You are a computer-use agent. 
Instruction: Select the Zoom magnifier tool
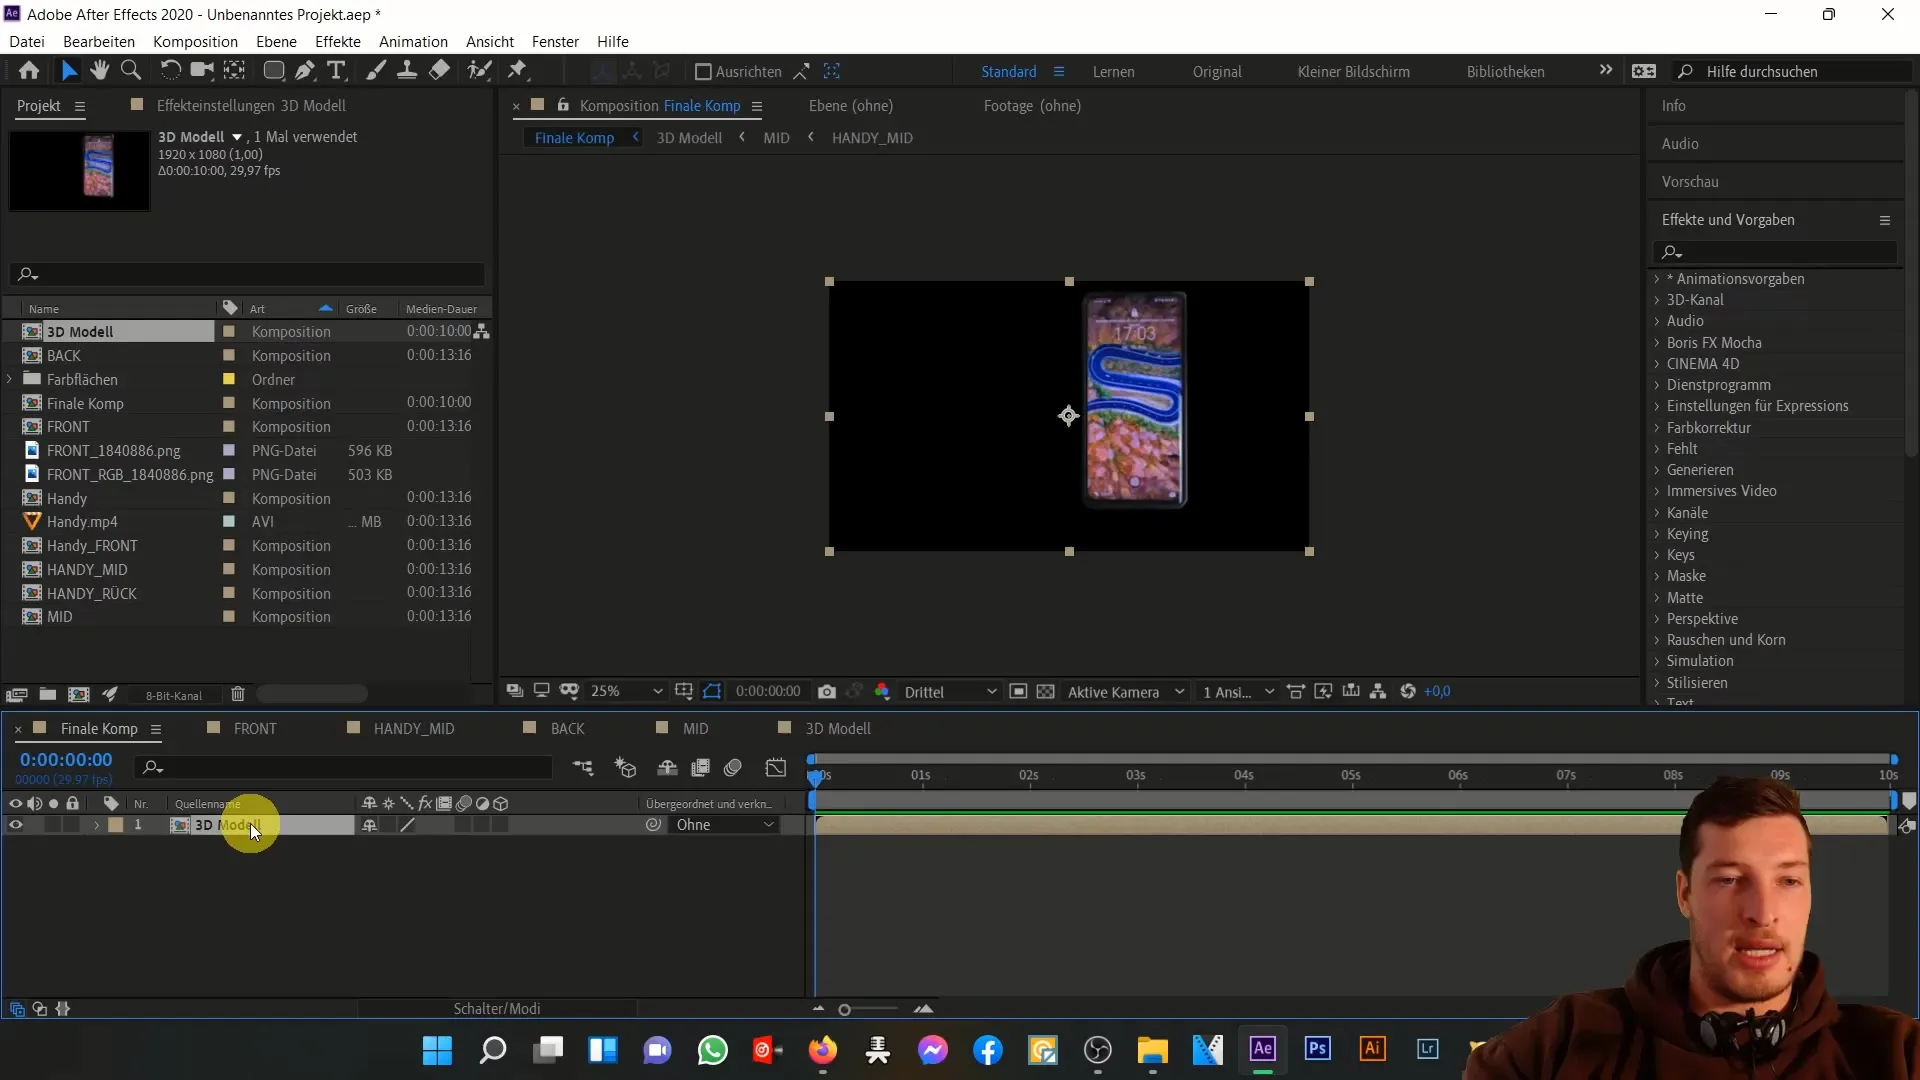[130, 71]
